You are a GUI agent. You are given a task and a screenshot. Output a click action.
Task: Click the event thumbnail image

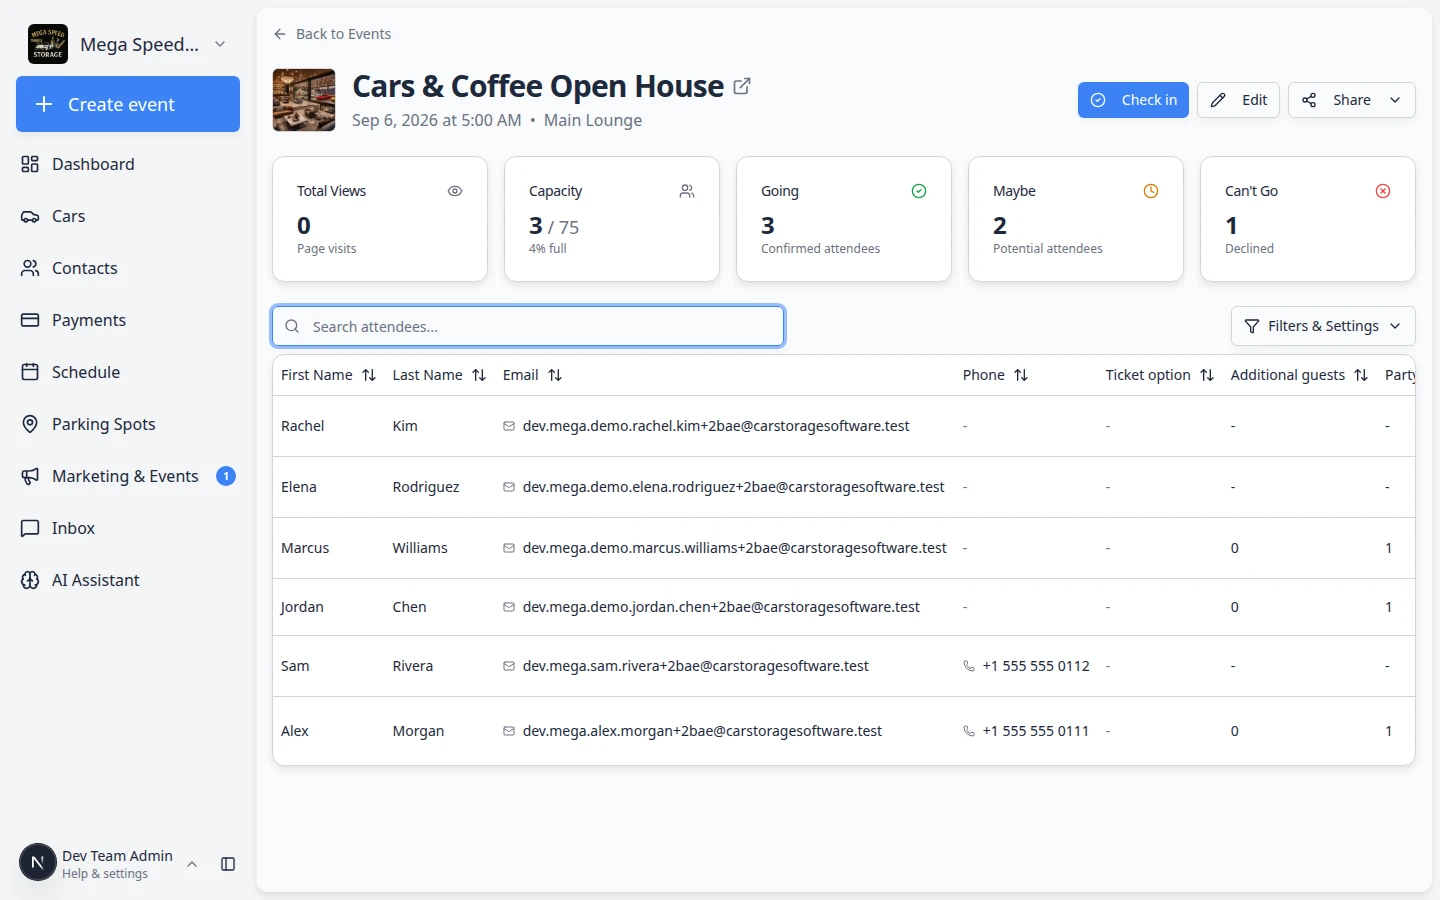tap(304, 100)
